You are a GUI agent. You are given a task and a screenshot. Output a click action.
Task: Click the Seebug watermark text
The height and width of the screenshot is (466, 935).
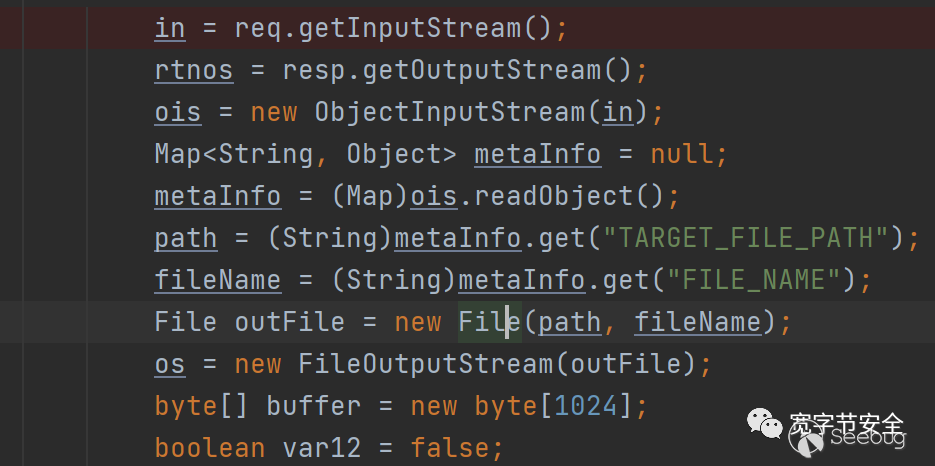tap(866, 437)
